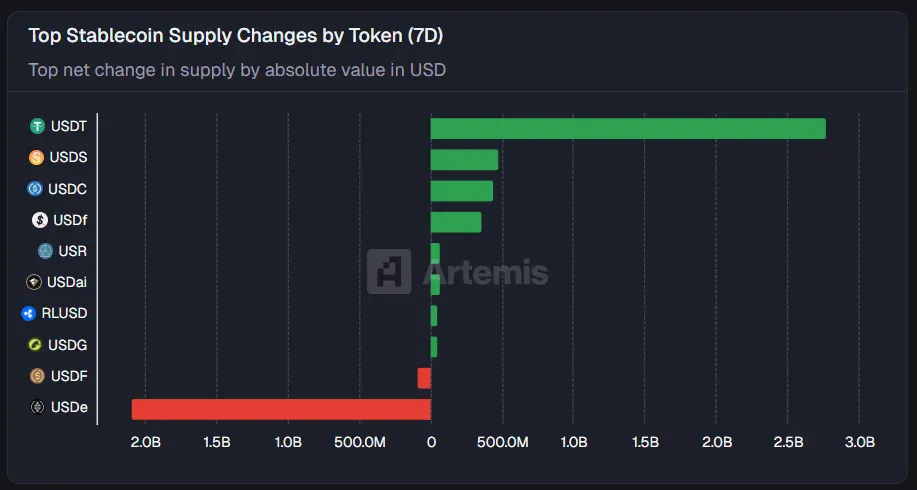This screenshot has height=490, width=917.
Task: Click the 2.5B x-axis tick label
Action: click(788, 442)
